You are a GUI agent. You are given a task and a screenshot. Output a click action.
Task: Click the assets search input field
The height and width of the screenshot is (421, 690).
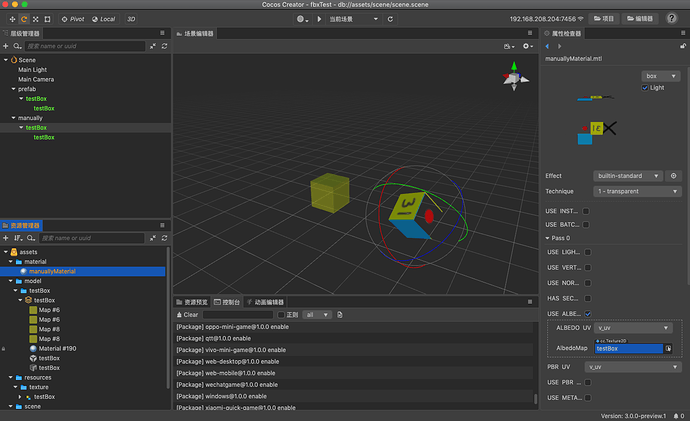coord(92,238)
